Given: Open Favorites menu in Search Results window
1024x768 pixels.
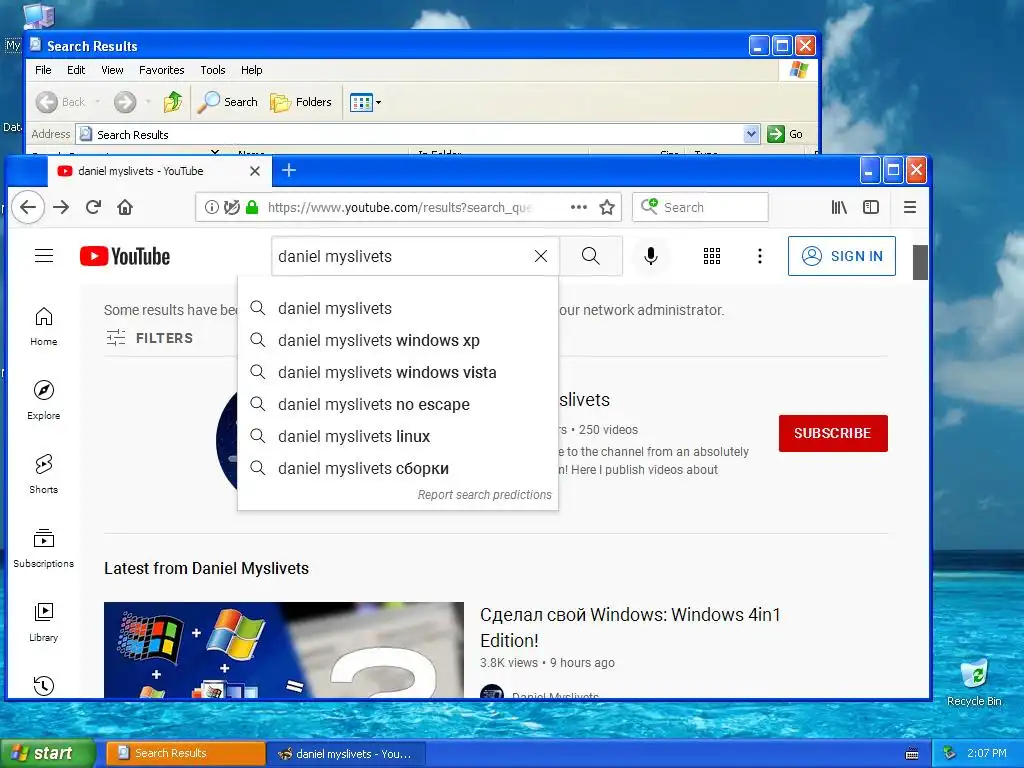Looking at the screenshot, I should pyautogui.click(x=161, y=70).
